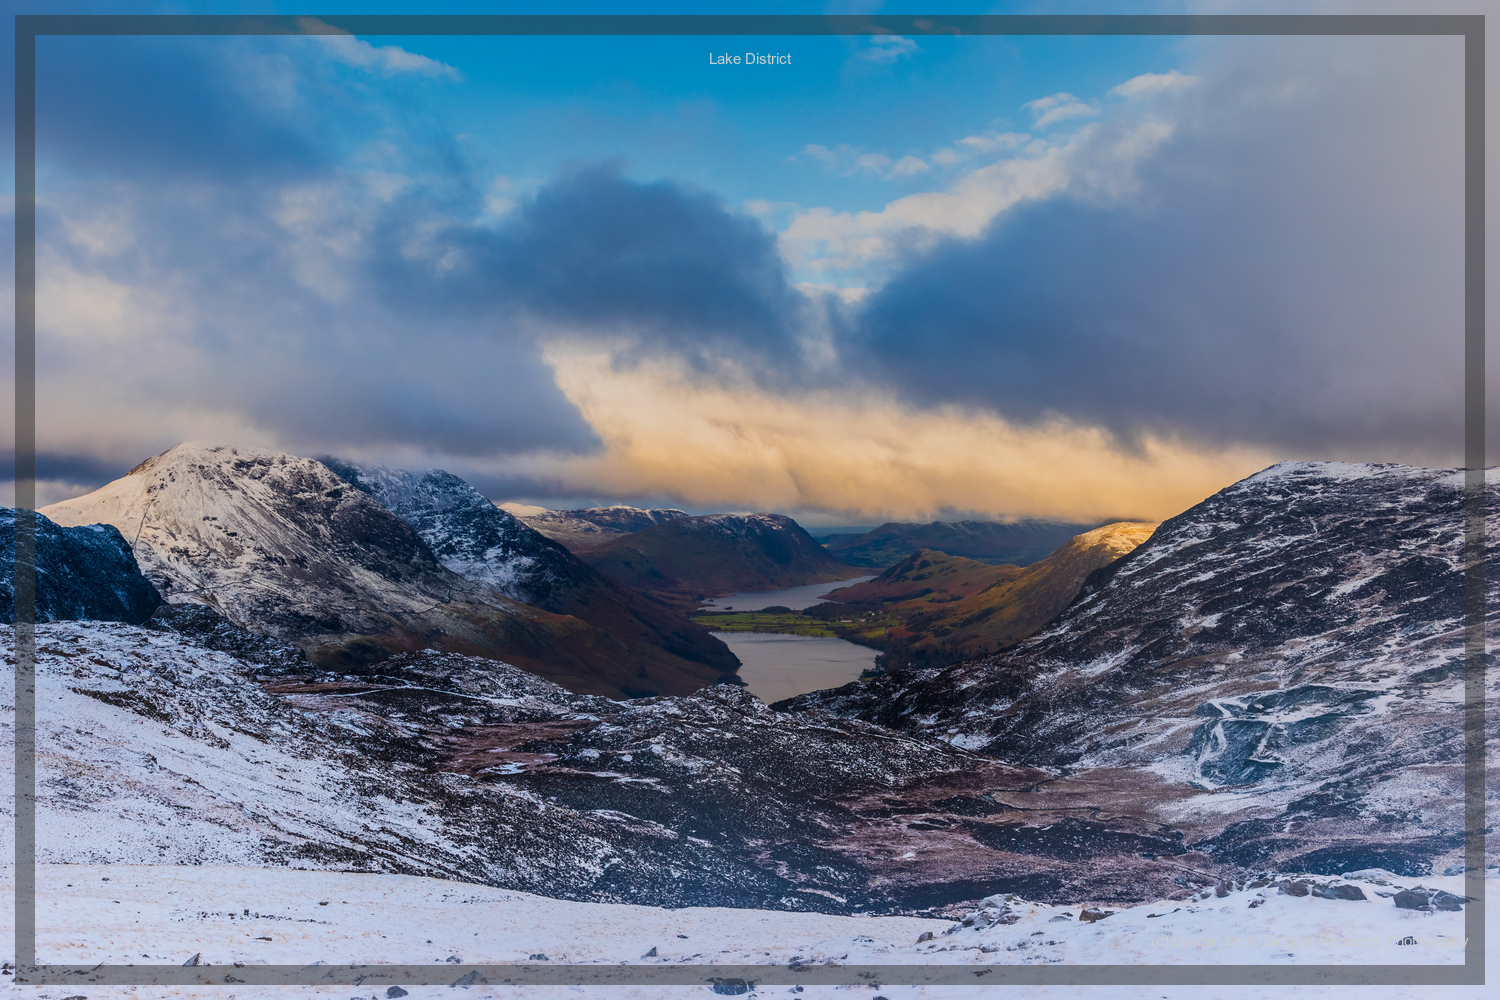Click the upper lake near the village

[x=790, y=590]
